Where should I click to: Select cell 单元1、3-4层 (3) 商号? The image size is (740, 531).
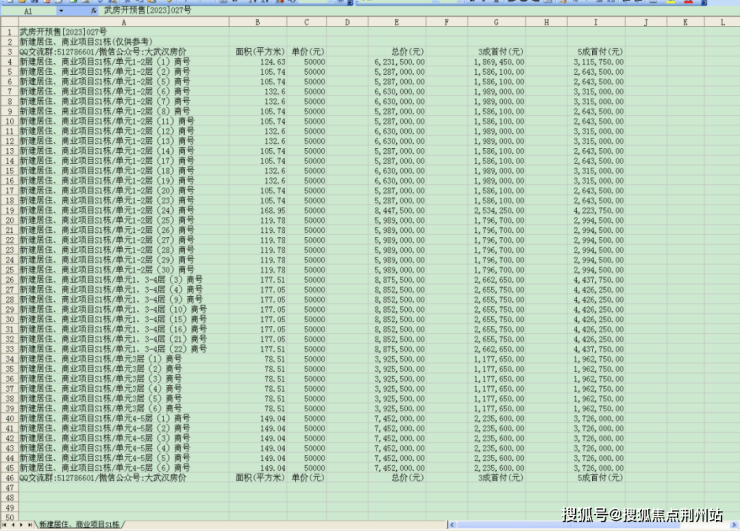pyautogui.click(x=124, y=280)
